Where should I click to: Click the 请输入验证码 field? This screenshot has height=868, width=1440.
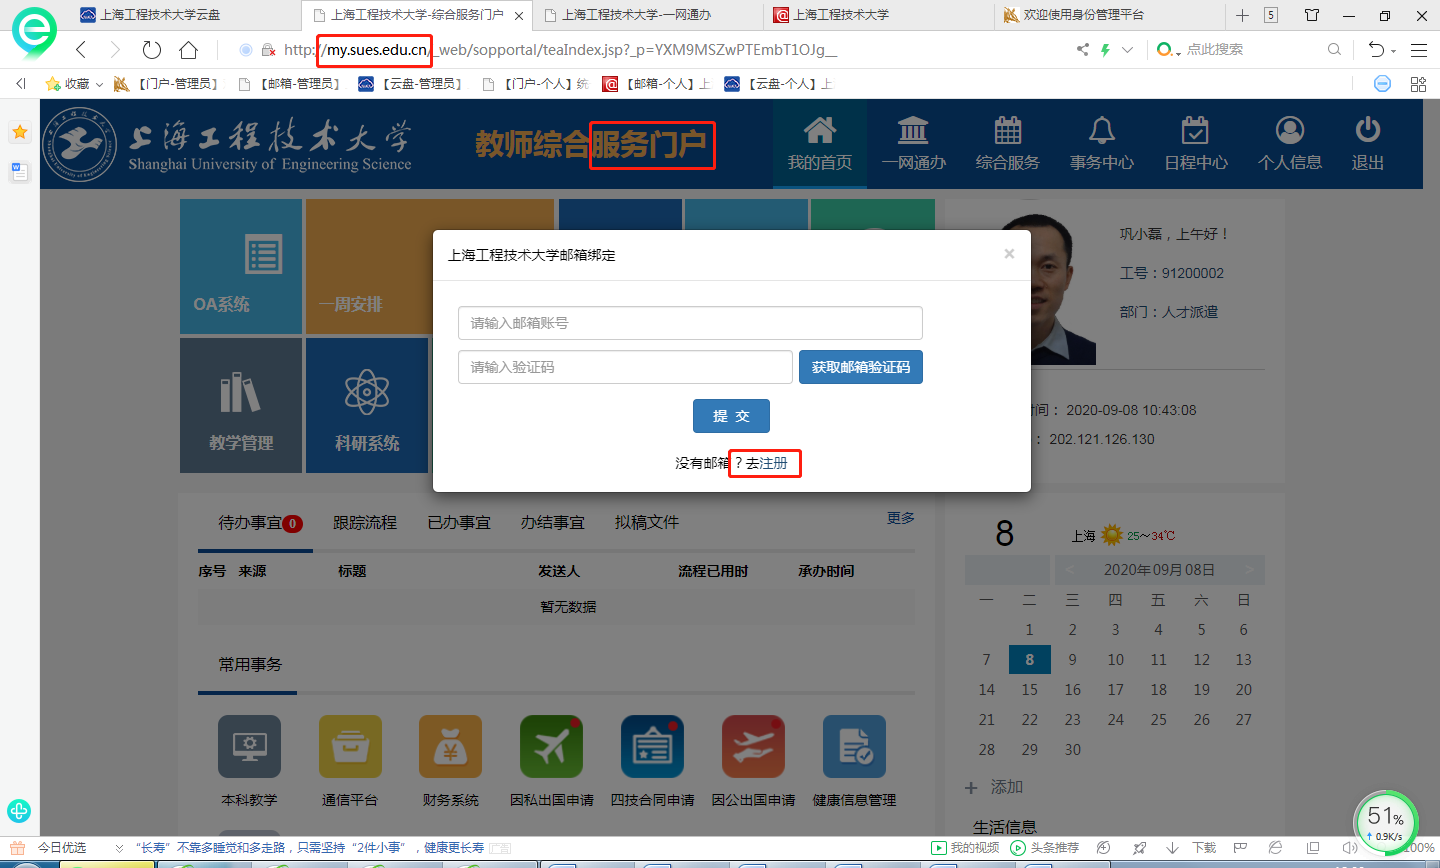[x=625, y=367]
